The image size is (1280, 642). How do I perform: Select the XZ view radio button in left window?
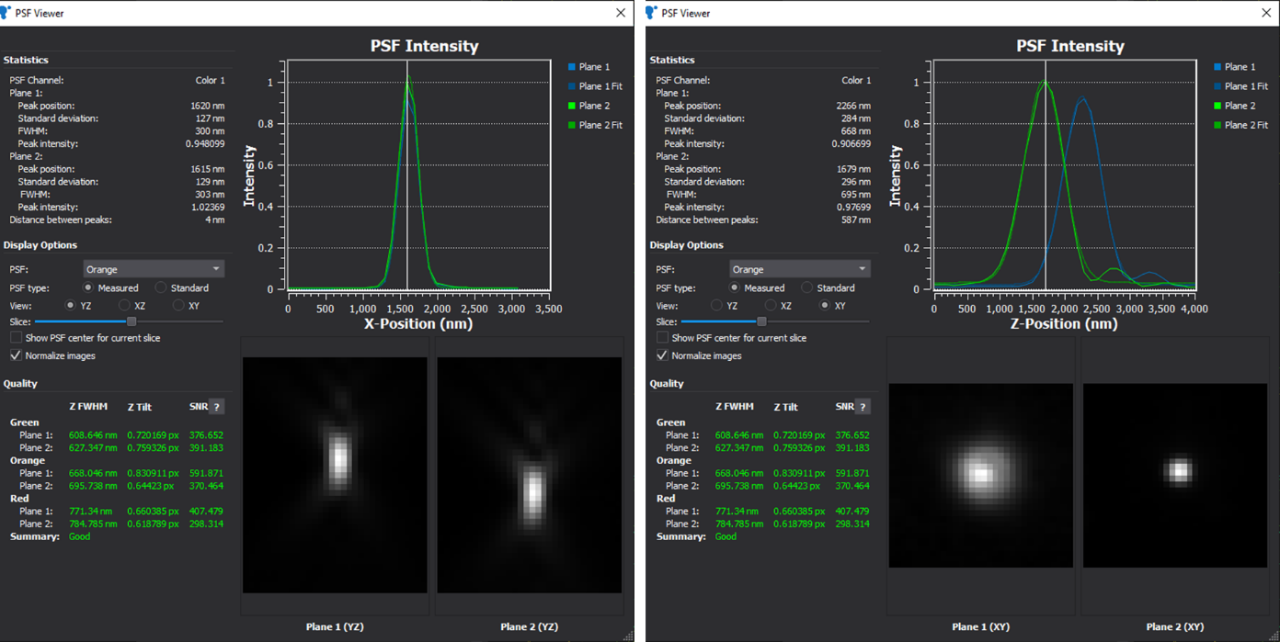click(125, 305)
